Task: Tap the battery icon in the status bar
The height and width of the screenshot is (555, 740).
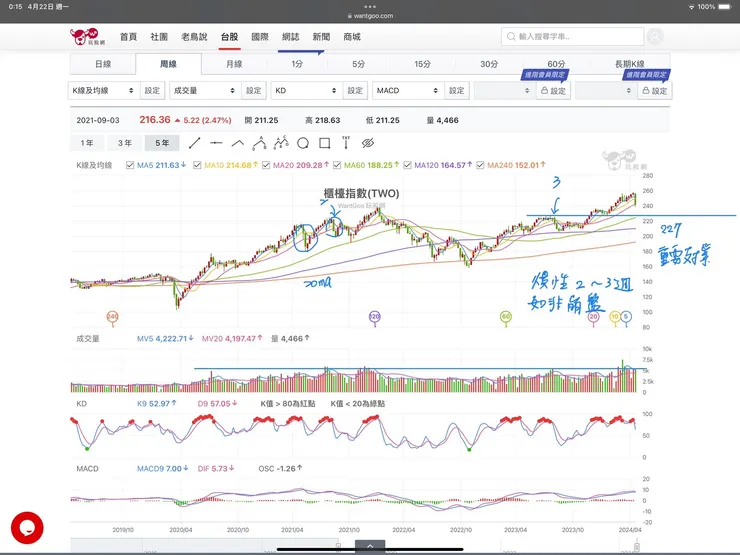Action: click(x=725, y=7)
